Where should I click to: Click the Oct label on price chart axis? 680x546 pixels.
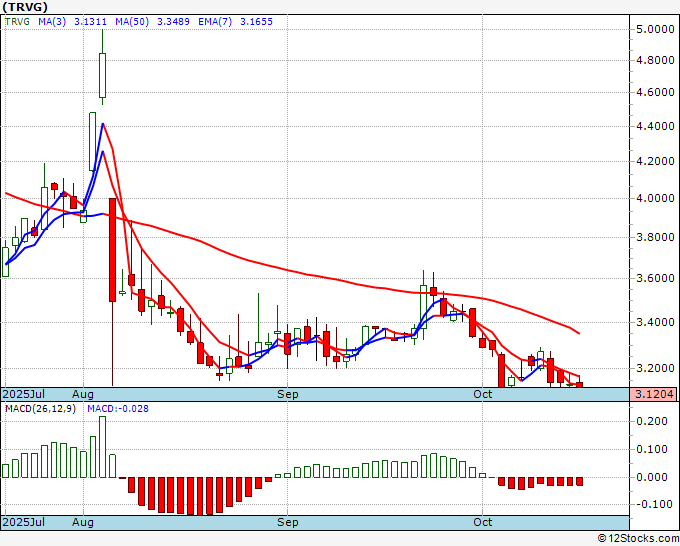click(483, 394)
